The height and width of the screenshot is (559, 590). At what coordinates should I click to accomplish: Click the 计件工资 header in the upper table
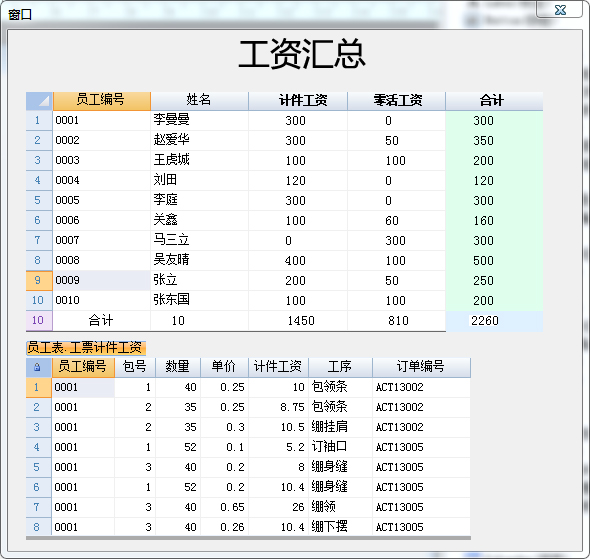pyautogui.click(x=298, y=101)
